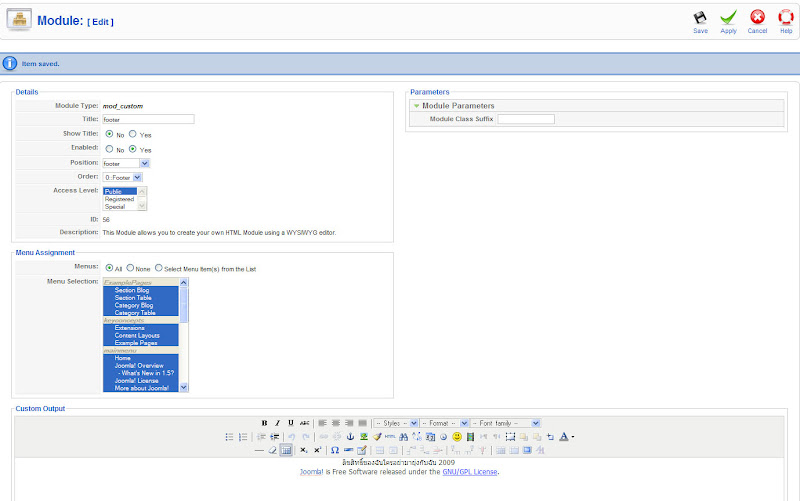Select Joomla! License in Menu Selection
Viewport: 800px width, 501px height.
(141, 381)
